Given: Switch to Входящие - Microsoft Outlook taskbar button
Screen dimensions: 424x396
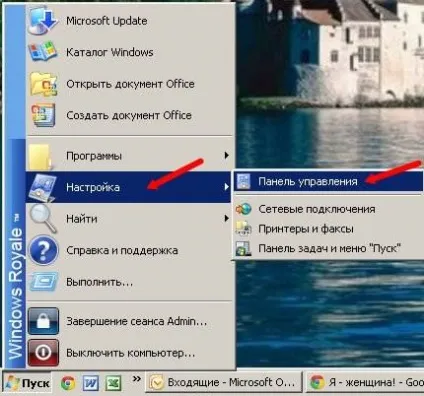Looking at the screenshot, I should point(223,382).
